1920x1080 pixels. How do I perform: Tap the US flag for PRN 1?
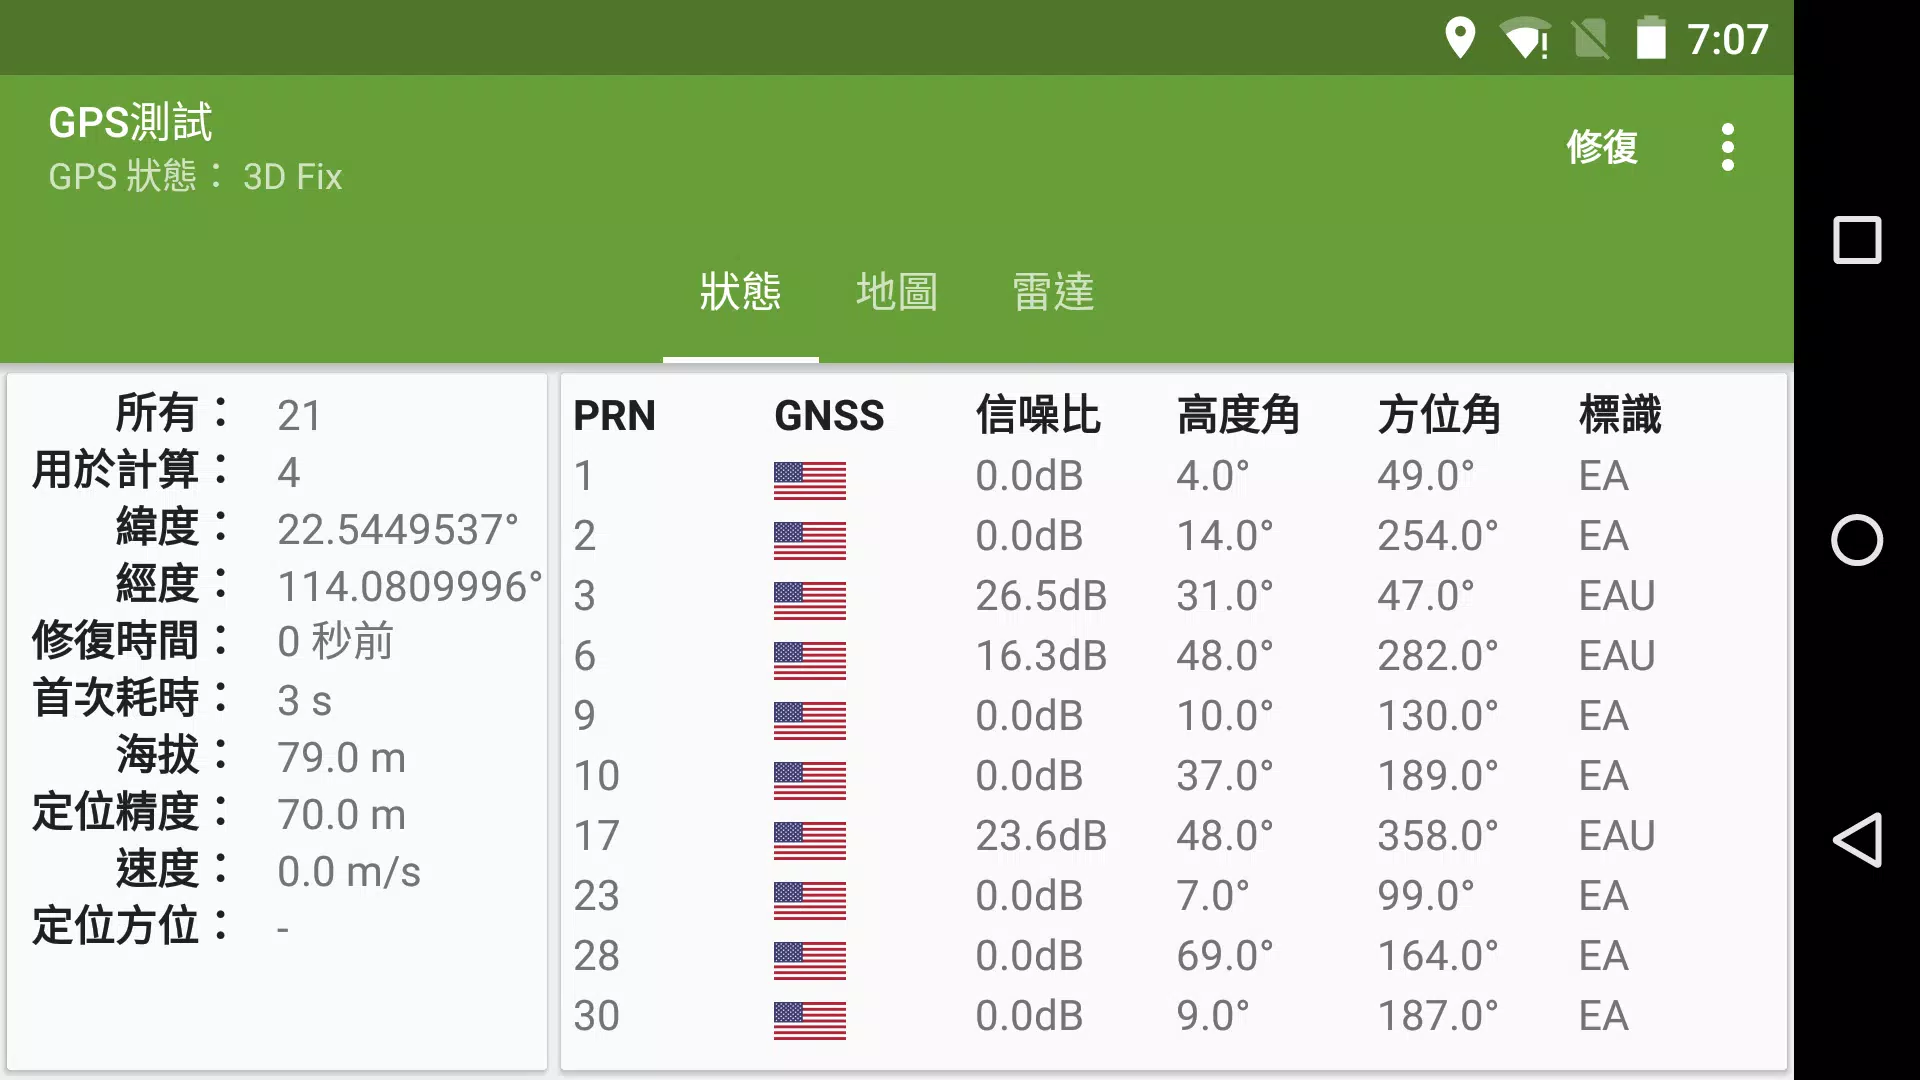810,480
